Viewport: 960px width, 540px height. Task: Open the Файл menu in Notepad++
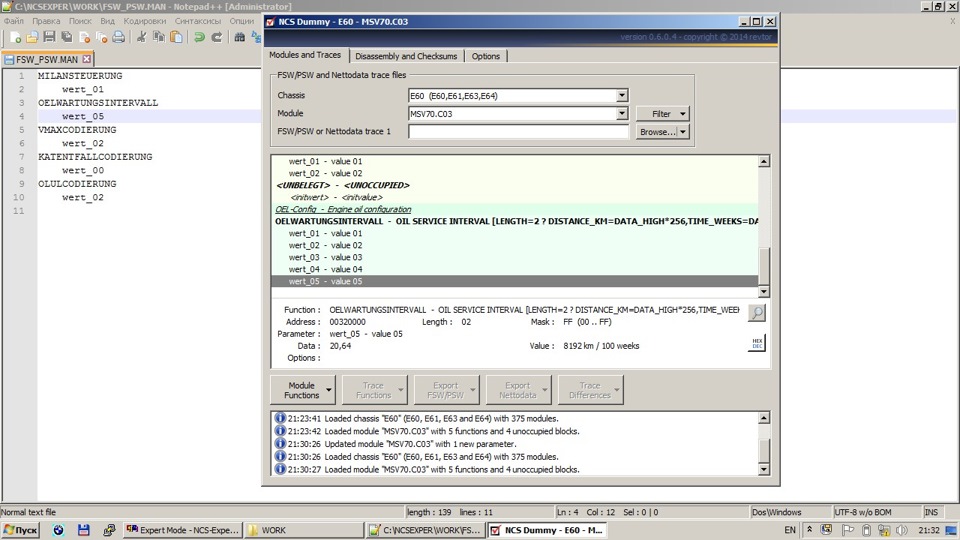(13, 21)
